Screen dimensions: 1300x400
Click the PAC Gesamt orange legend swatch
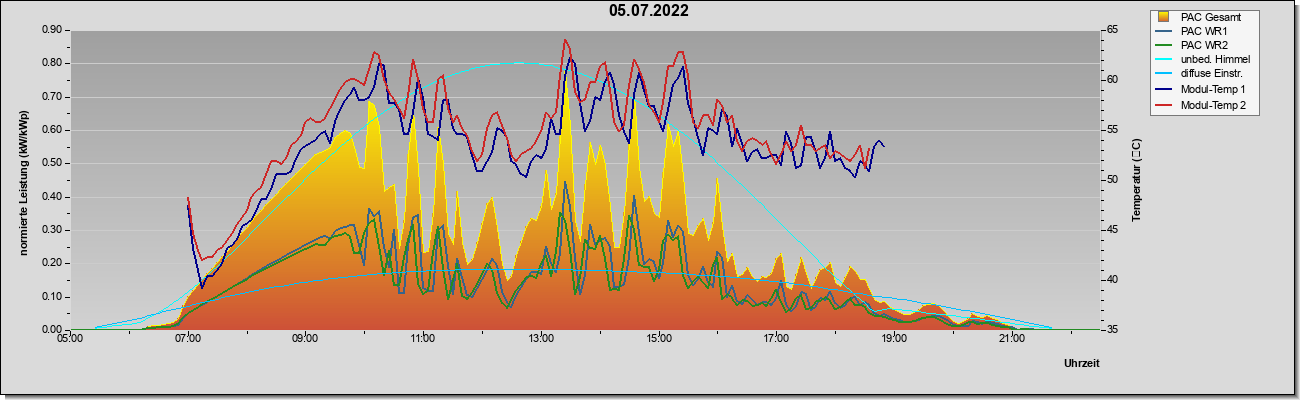[1164, 17]
